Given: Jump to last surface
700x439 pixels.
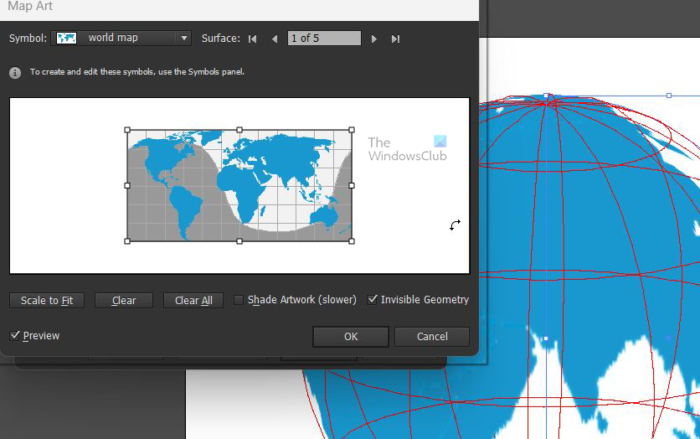Looking at the screenshot, I should pos(395,39).
